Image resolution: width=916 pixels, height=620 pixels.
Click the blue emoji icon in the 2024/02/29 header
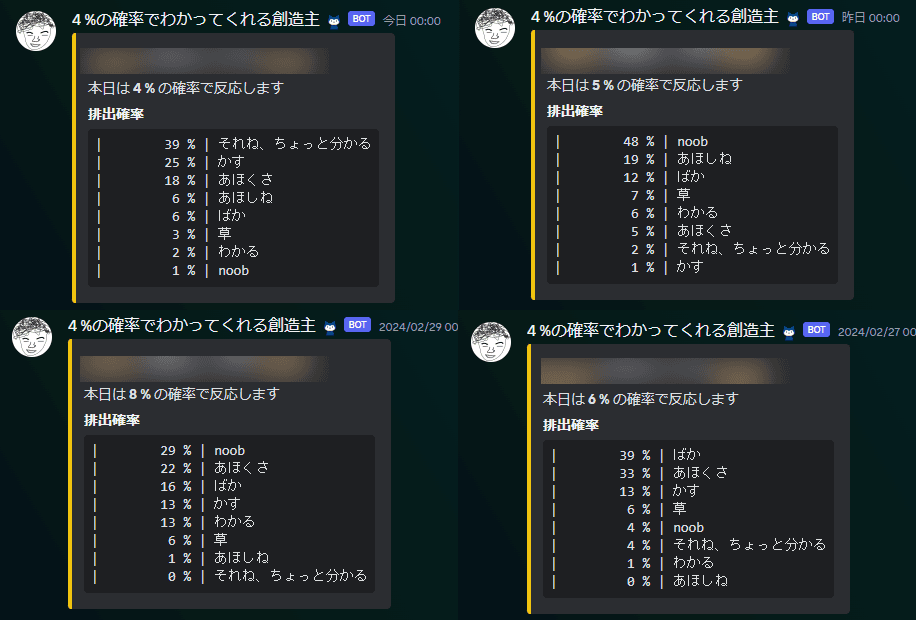coord(330,326)
